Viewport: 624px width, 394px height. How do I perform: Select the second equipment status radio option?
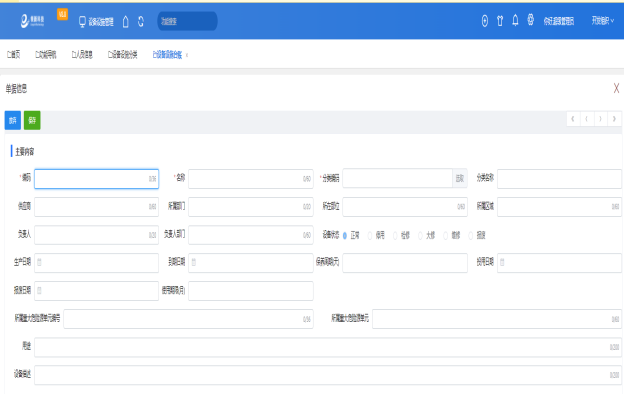[370, 236]
